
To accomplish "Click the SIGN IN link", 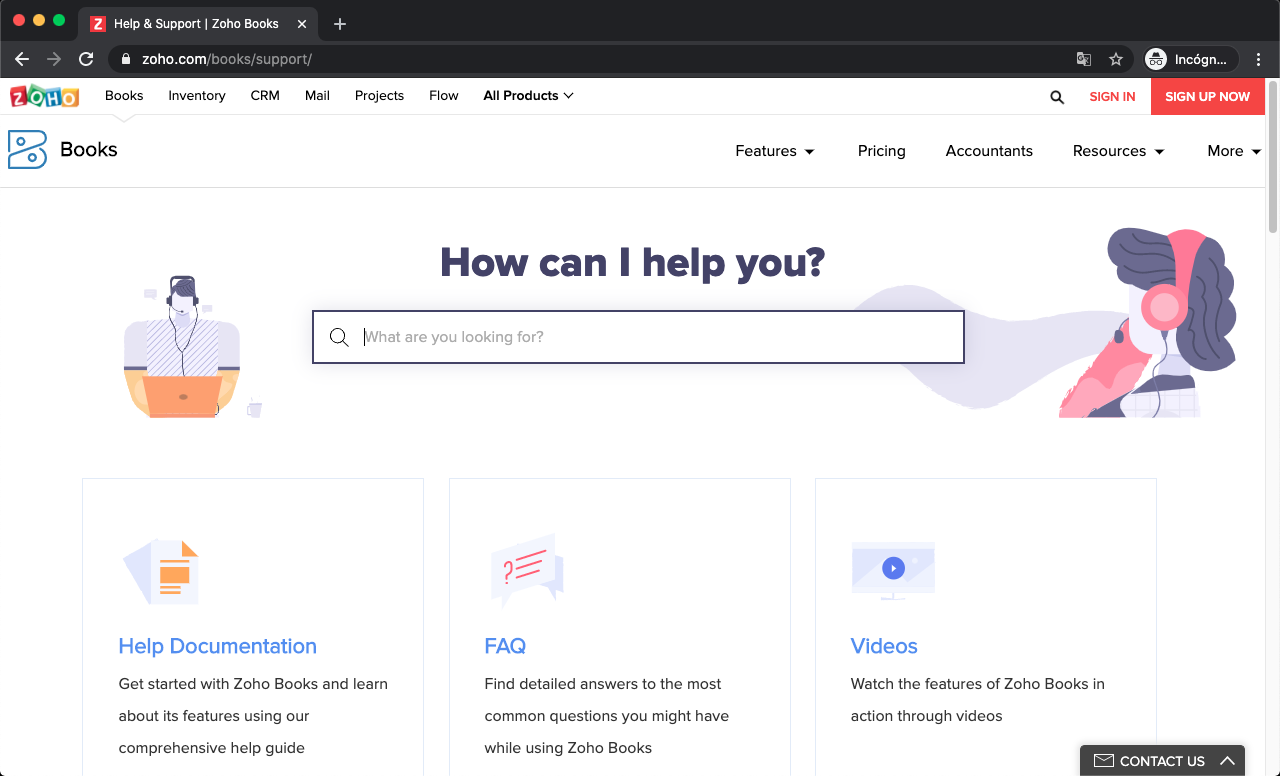I will coord(1112,97).
